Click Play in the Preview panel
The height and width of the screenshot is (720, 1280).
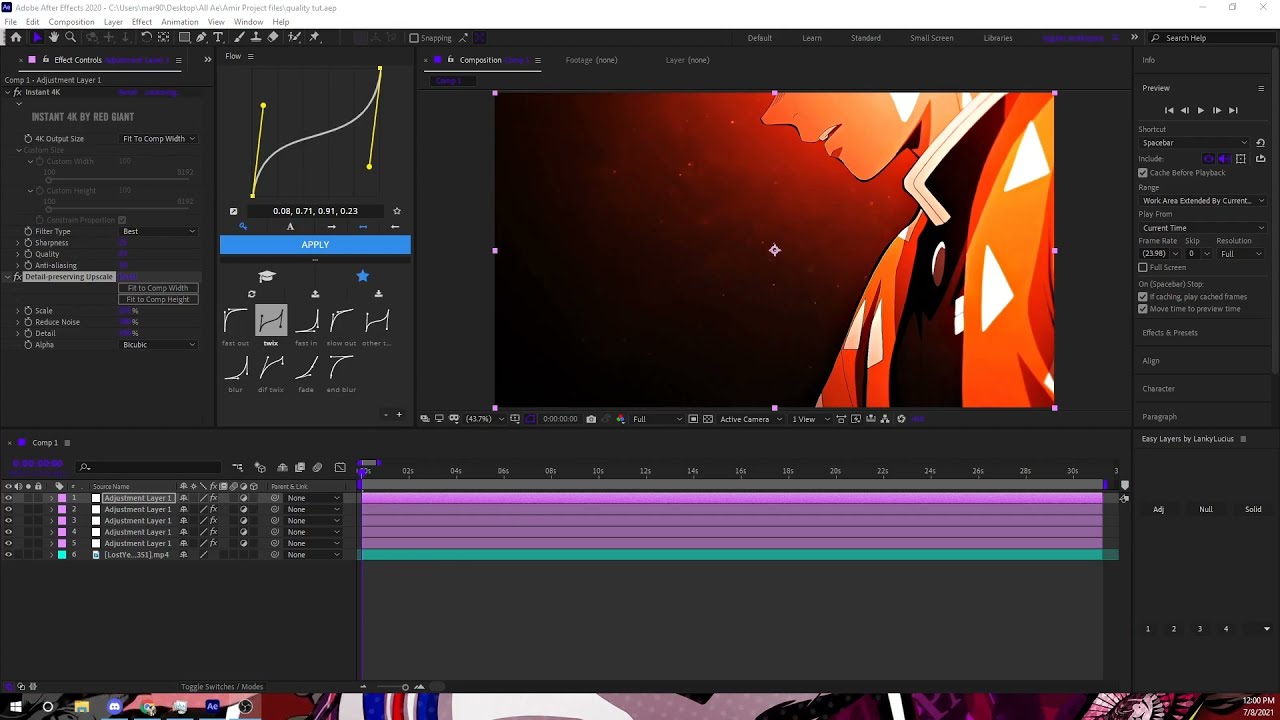point(1200,110)
